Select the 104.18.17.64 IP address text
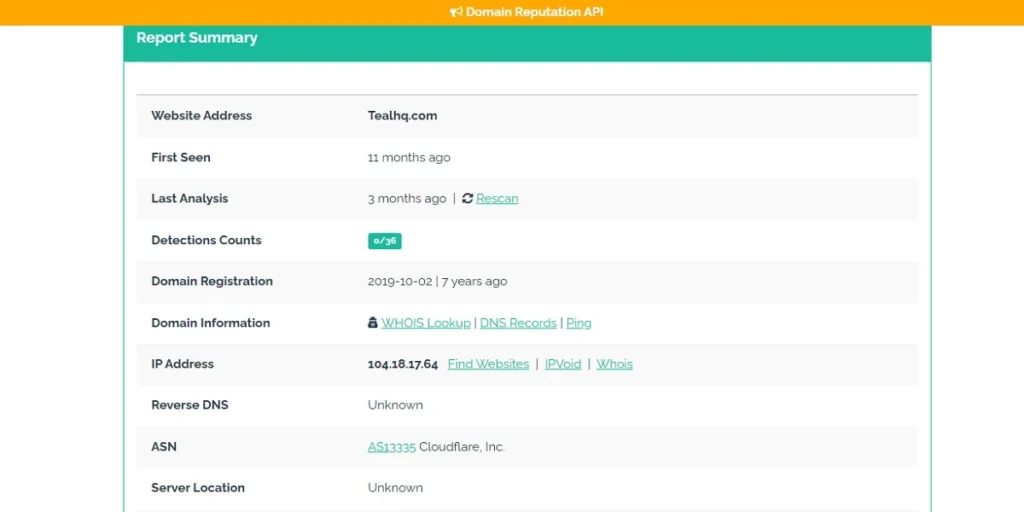1024x512 pixels. 403,364
